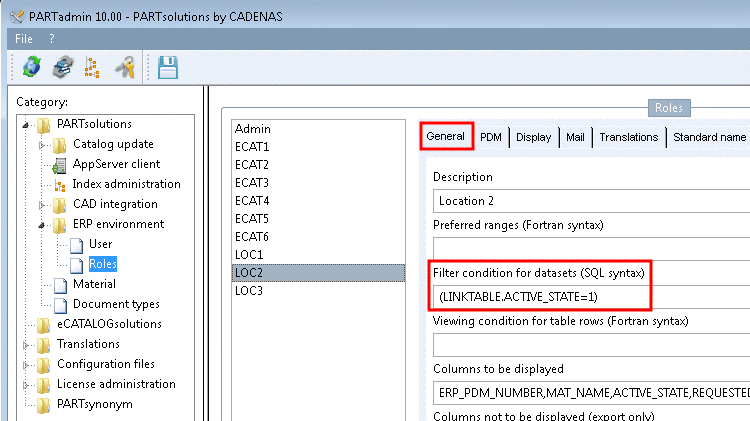Screen dimensions: 750x421
Task: Click the Catalog update folder icon
Action: point(59,145)
